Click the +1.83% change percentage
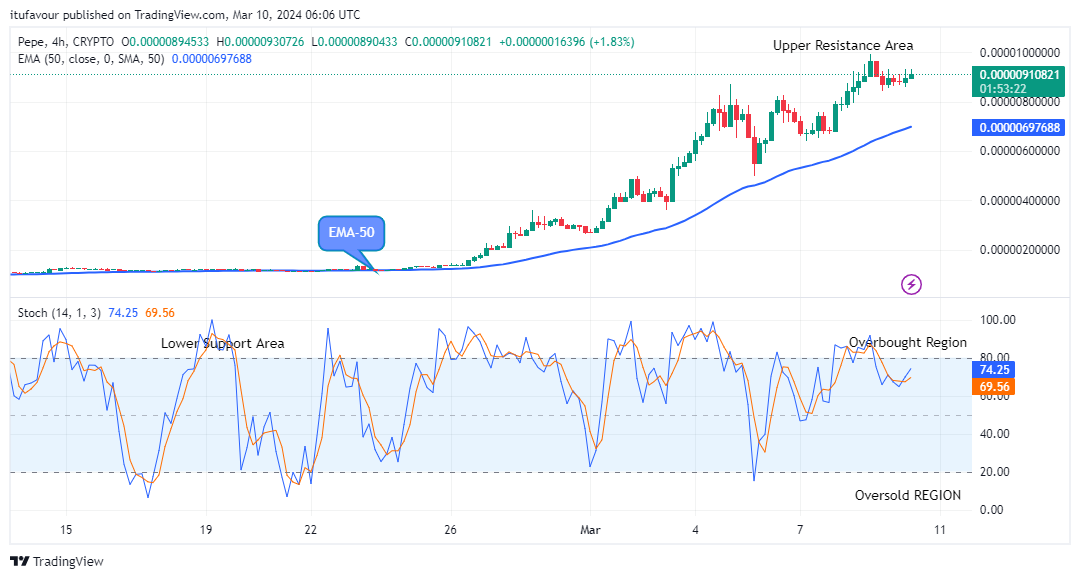Viewport: 1080px width, 579px height. pyautogui.click(x=612, y=42)
